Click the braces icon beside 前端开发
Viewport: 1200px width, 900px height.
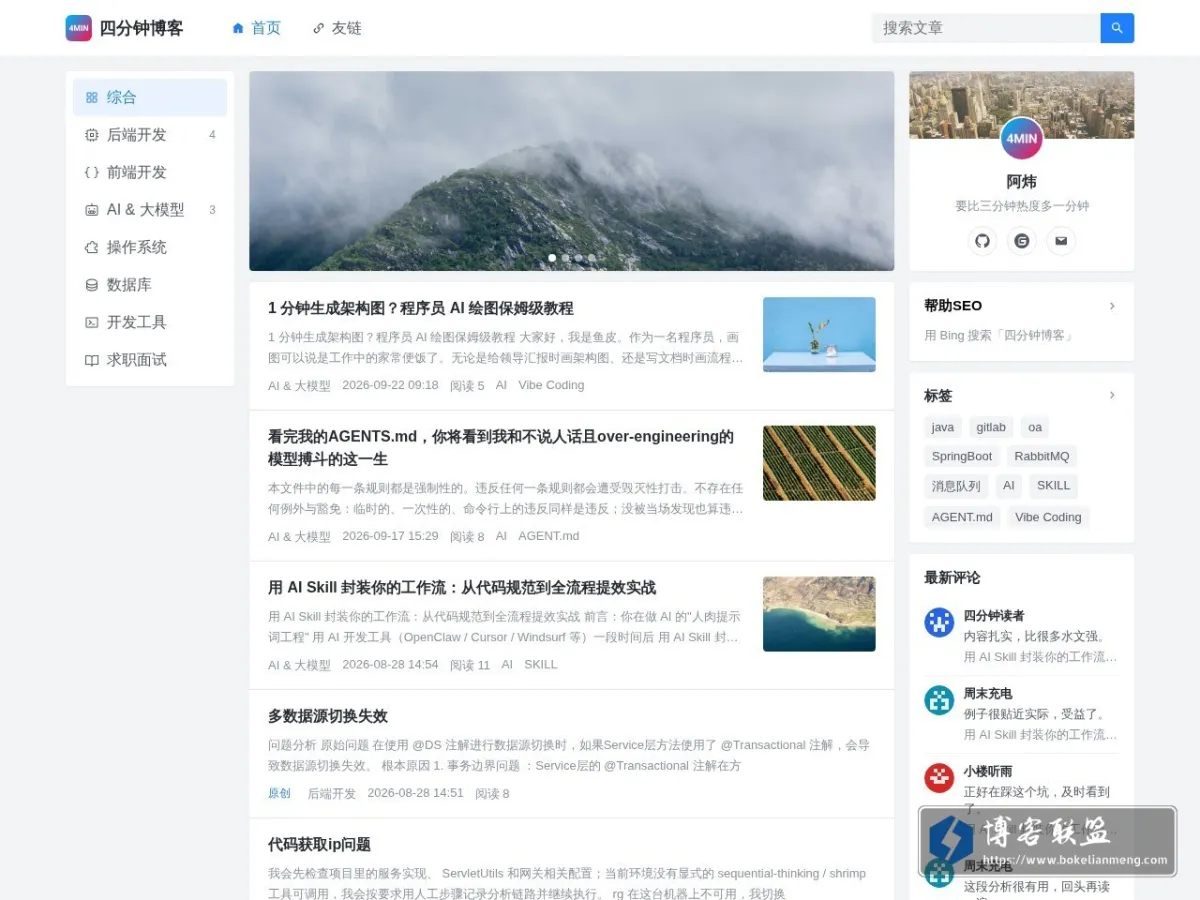[92, 172]
